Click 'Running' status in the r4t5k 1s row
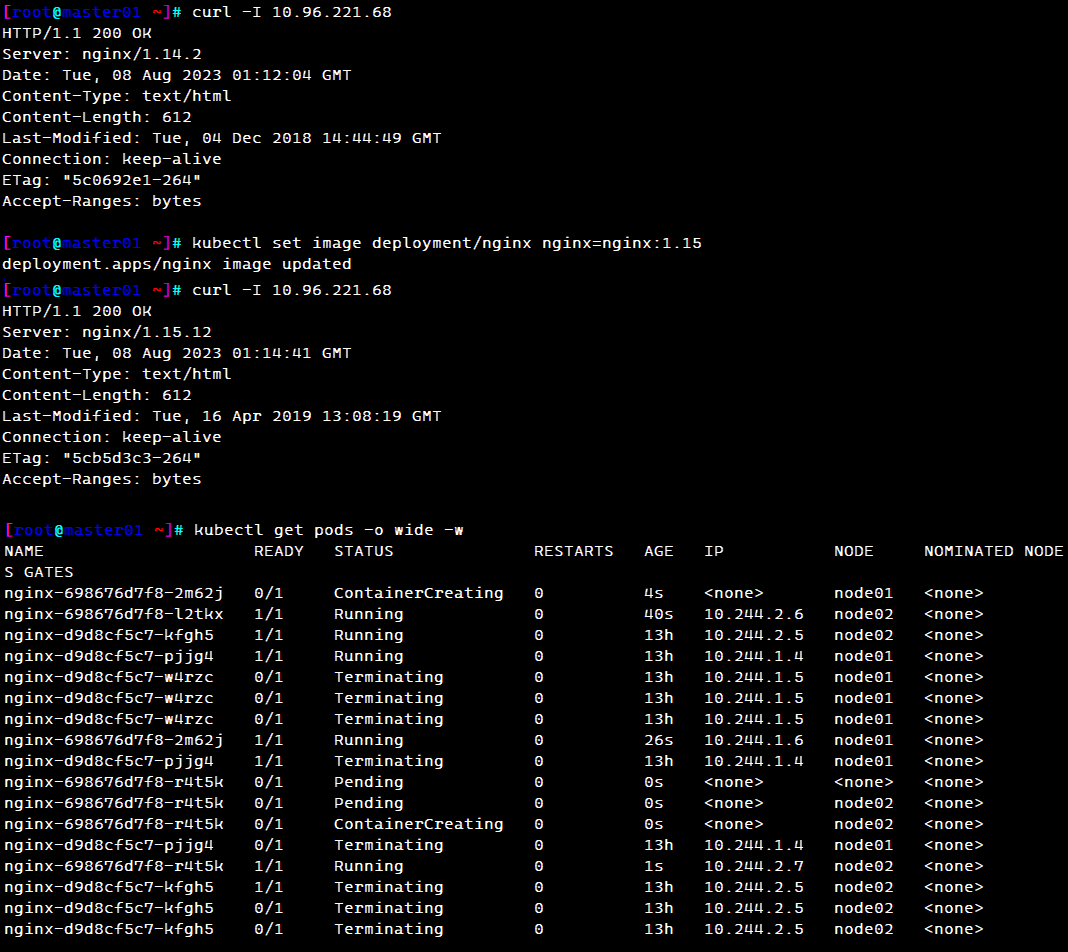The width and height of the screenshot is (1068, 952). click(x=368, y=866)
